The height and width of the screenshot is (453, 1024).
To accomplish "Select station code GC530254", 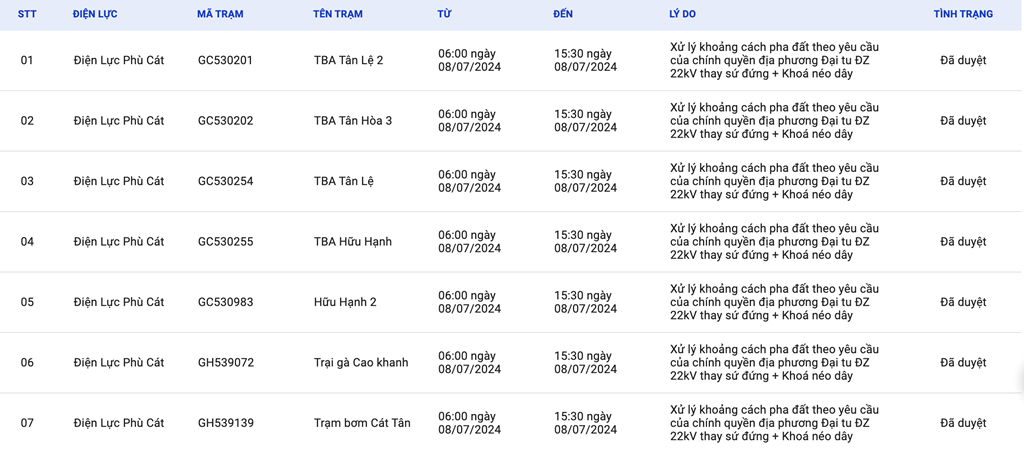I will (225, 181).
